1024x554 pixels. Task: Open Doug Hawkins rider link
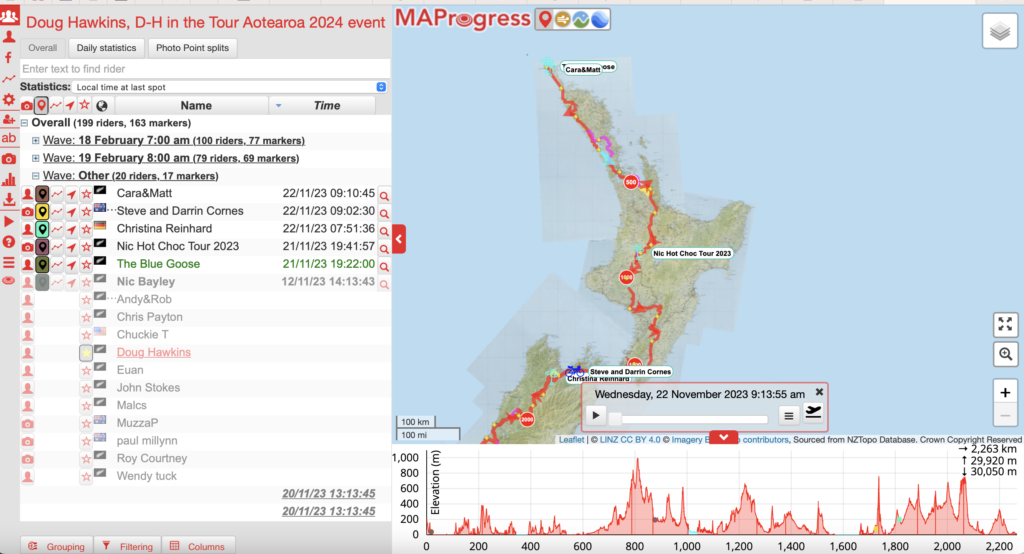tap(153, 352)
